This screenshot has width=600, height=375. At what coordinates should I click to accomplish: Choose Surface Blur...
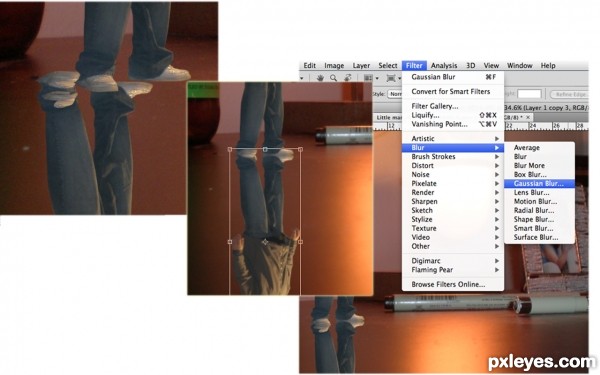540,237
